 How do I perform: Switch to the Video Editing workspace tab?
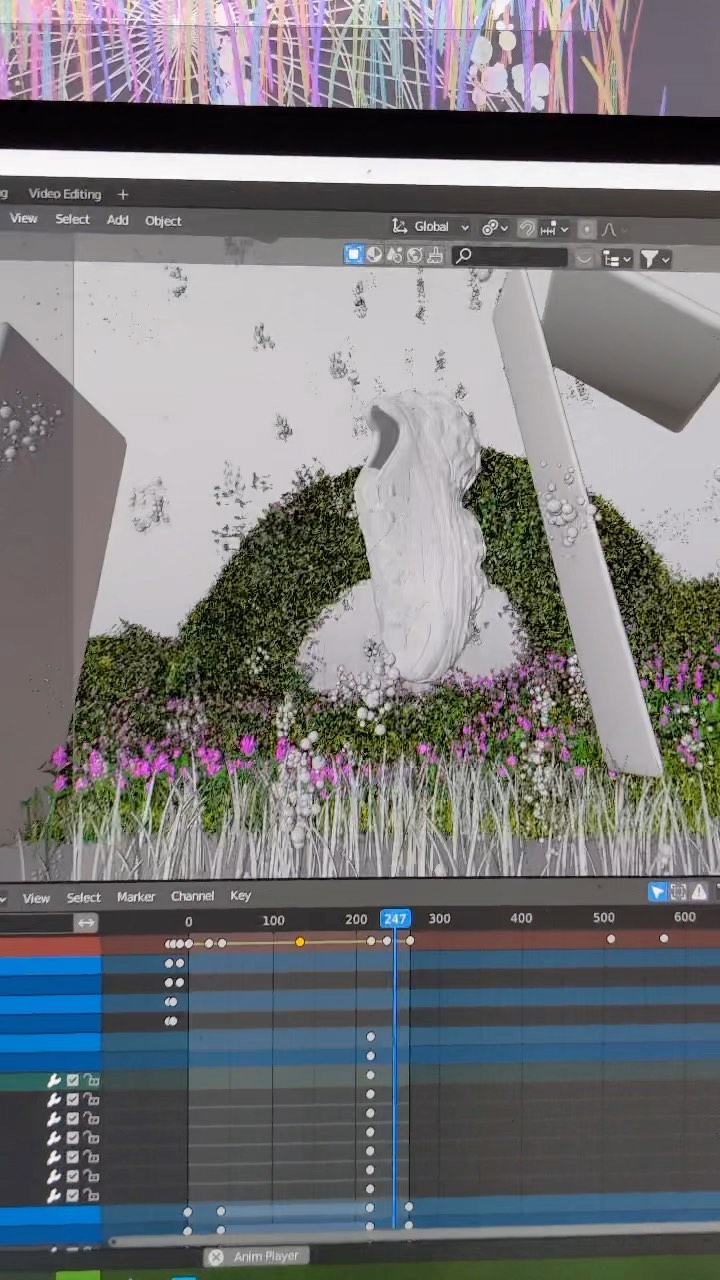pyautogui.click(x=64, y=194)
